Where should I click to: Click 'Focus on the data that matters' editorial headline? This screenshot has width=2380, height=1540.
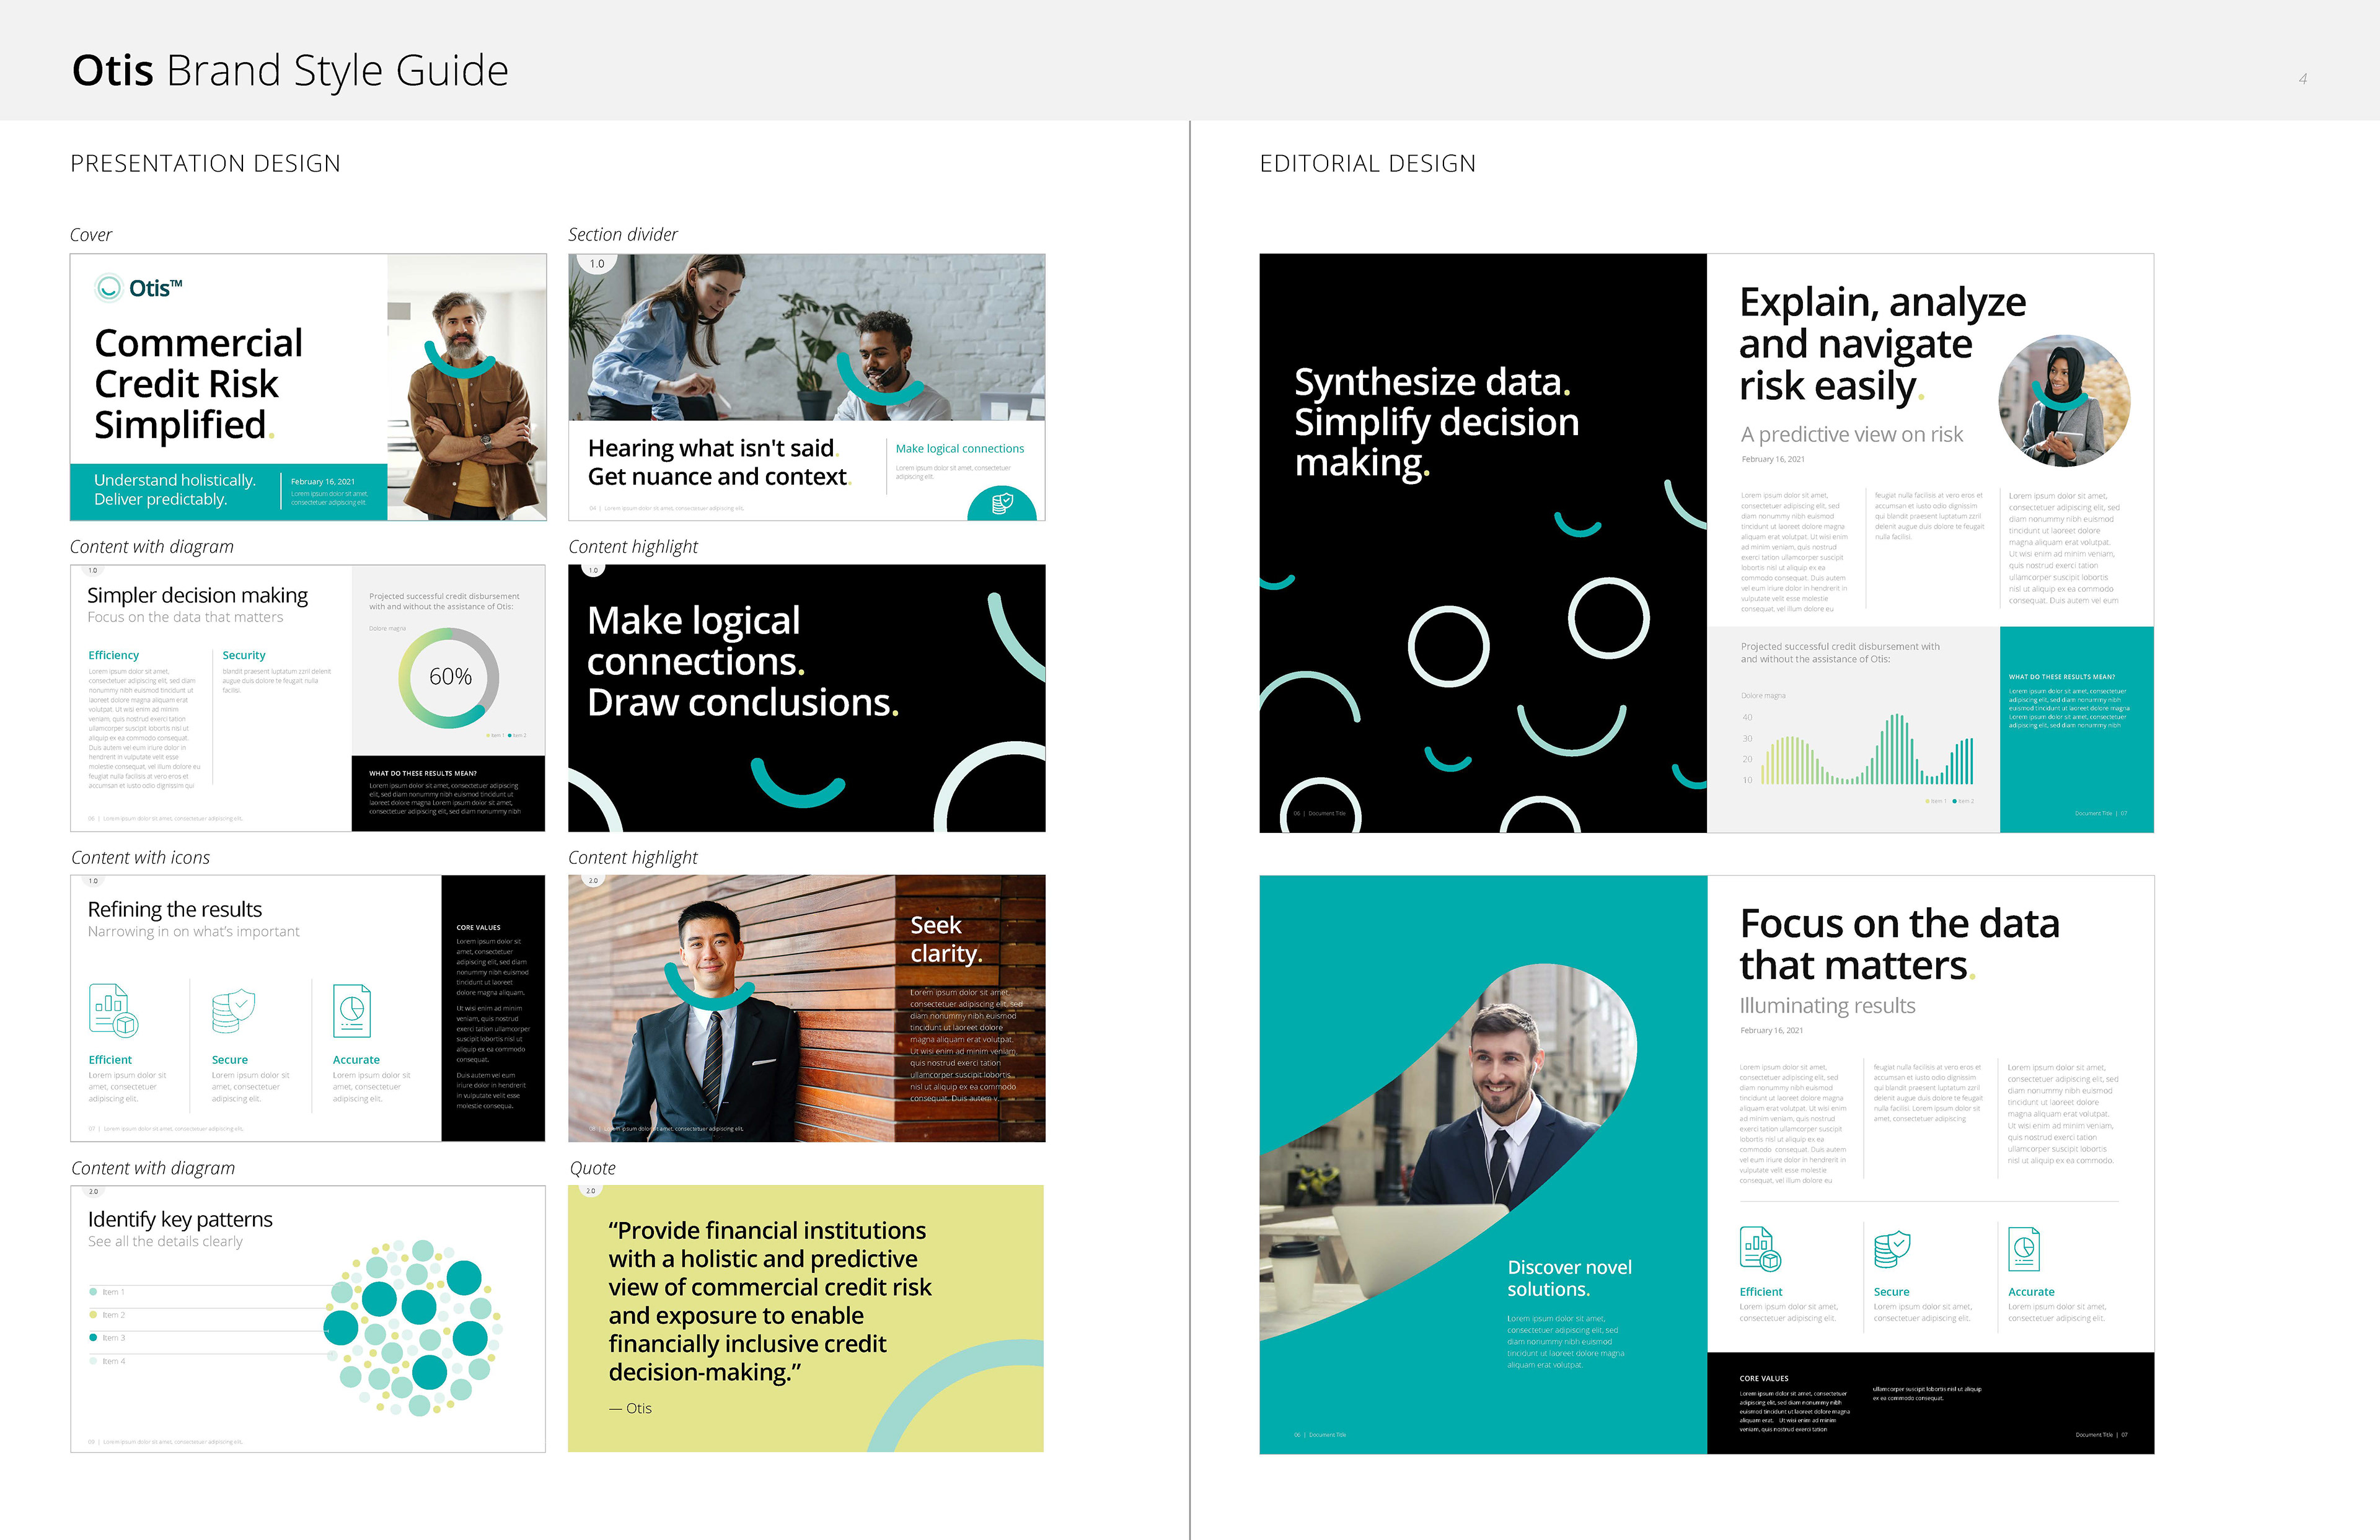coord(1899,945)
